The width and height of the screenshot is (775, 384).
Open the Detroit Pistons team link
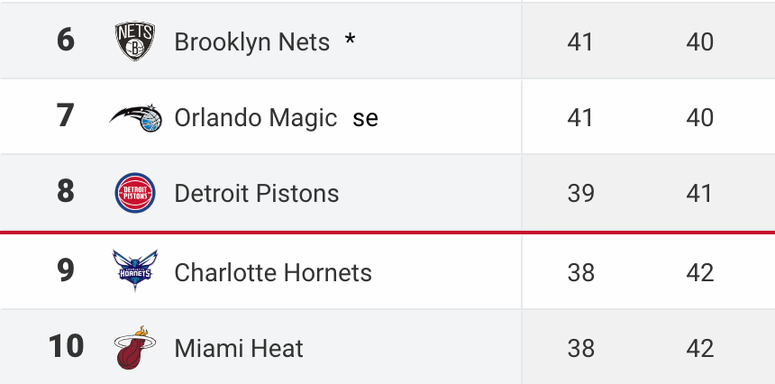point(257,193)
